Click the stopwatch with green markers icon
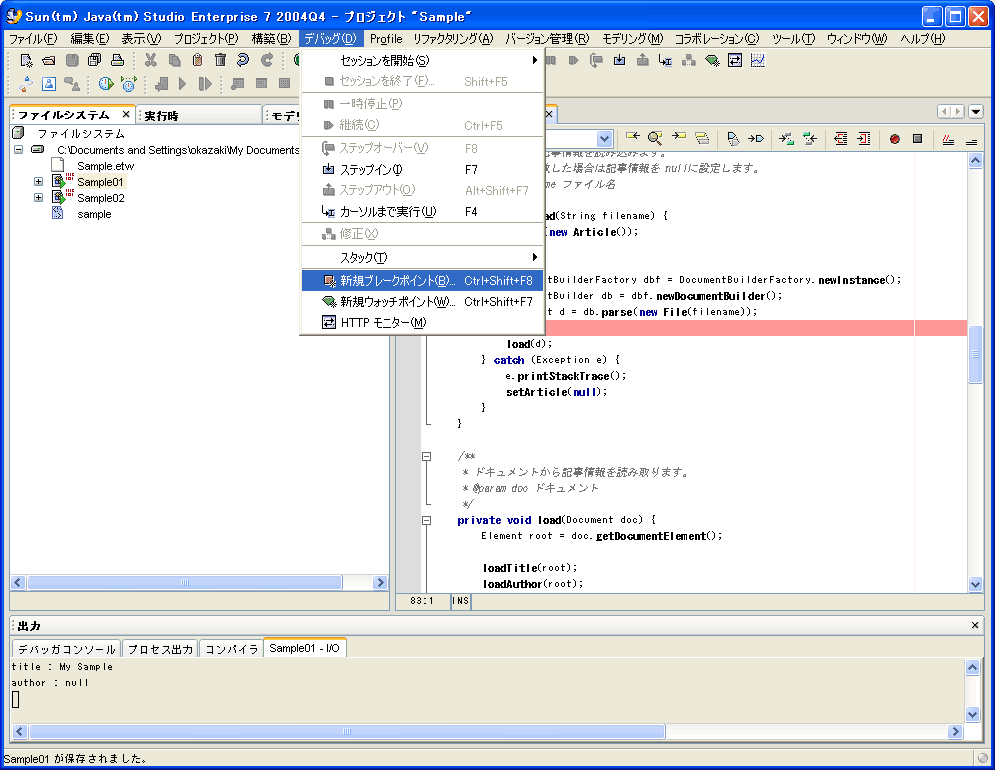 point(129,84)
